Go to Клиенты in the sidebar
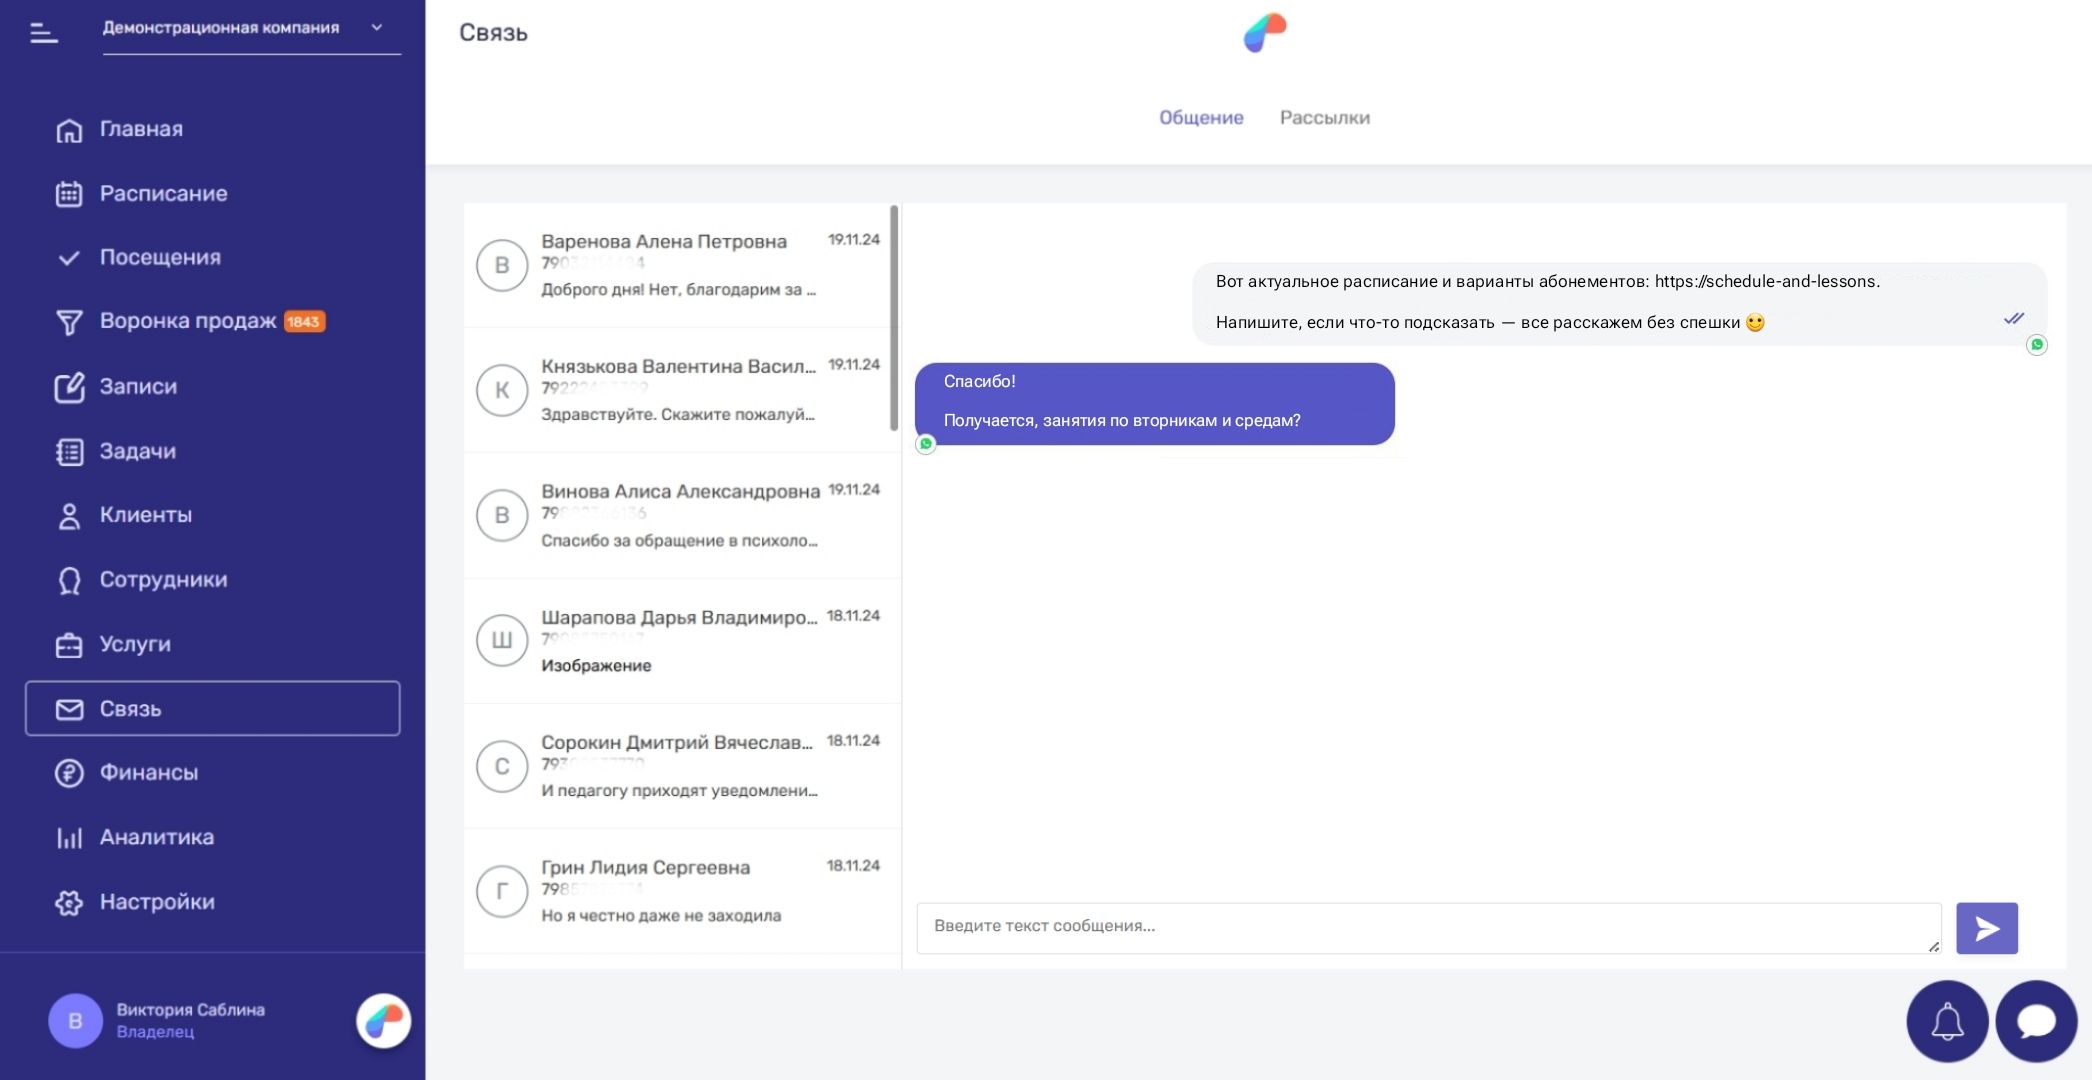This screenshot has height=1080, width=2092. click(145, 515)
